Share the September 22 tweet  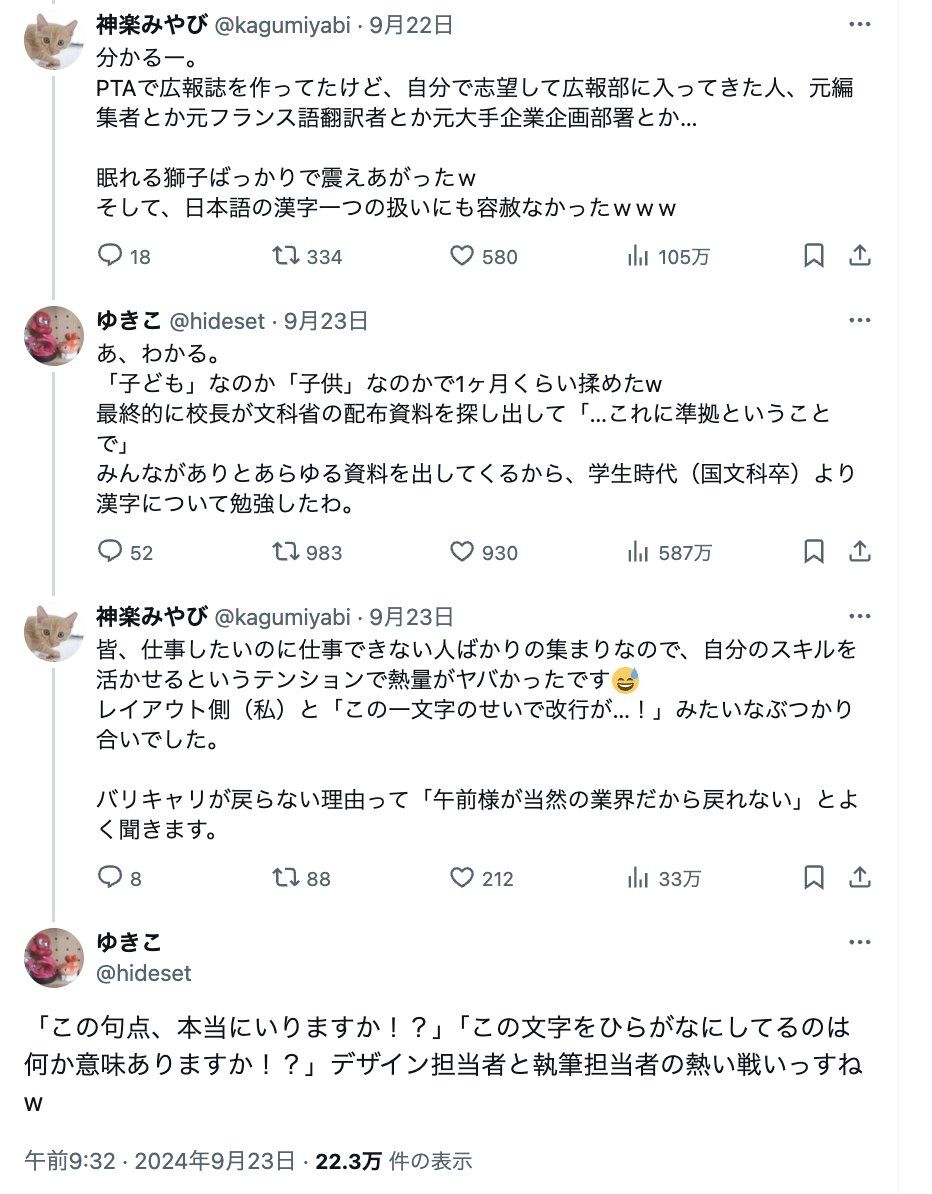pos(860,255)
